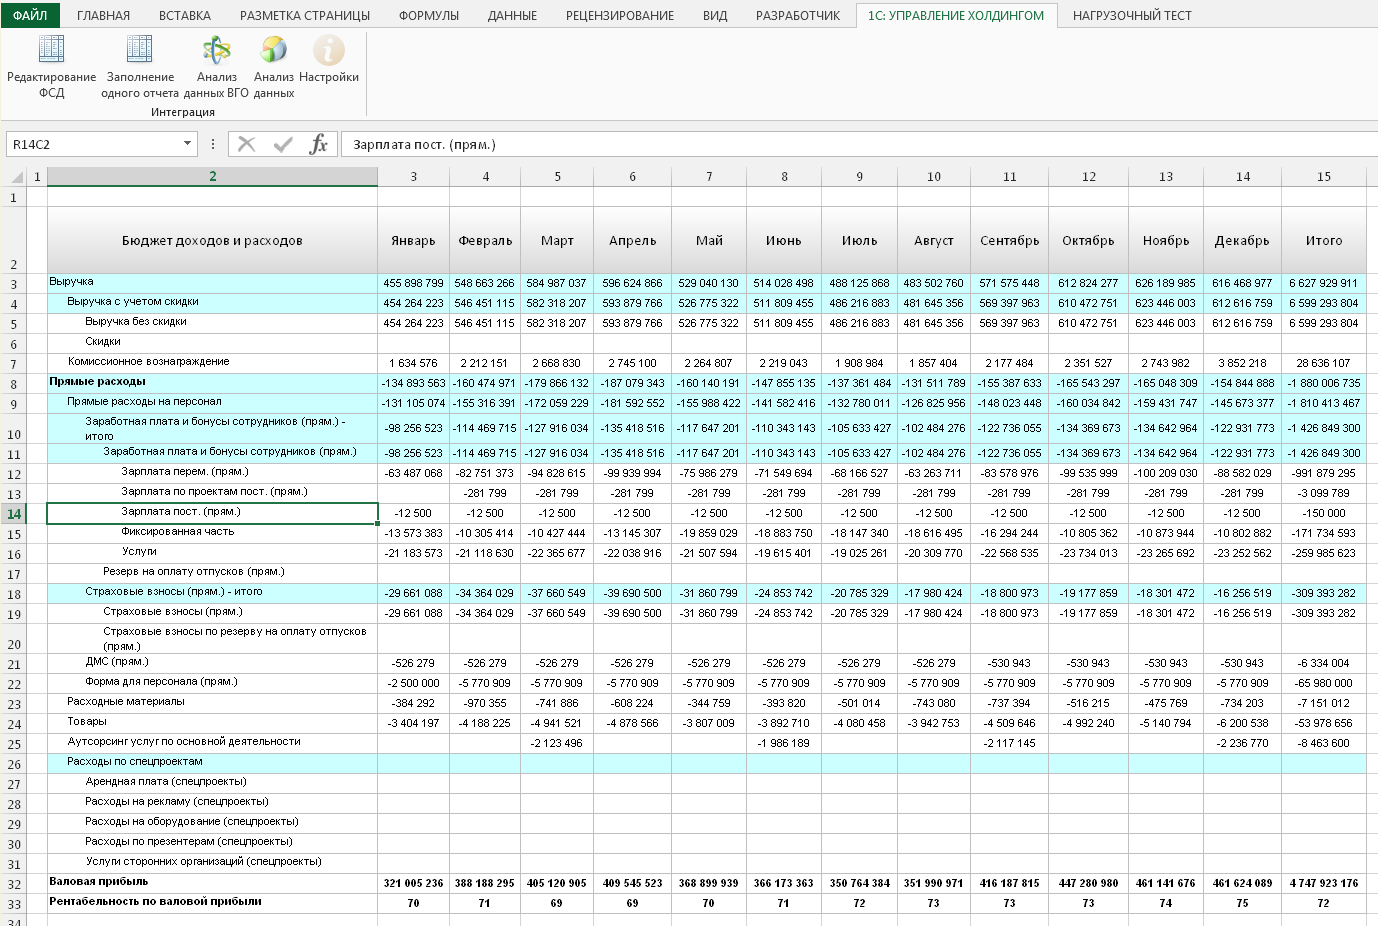Click the cancel entry X icon

click(247, 144)
